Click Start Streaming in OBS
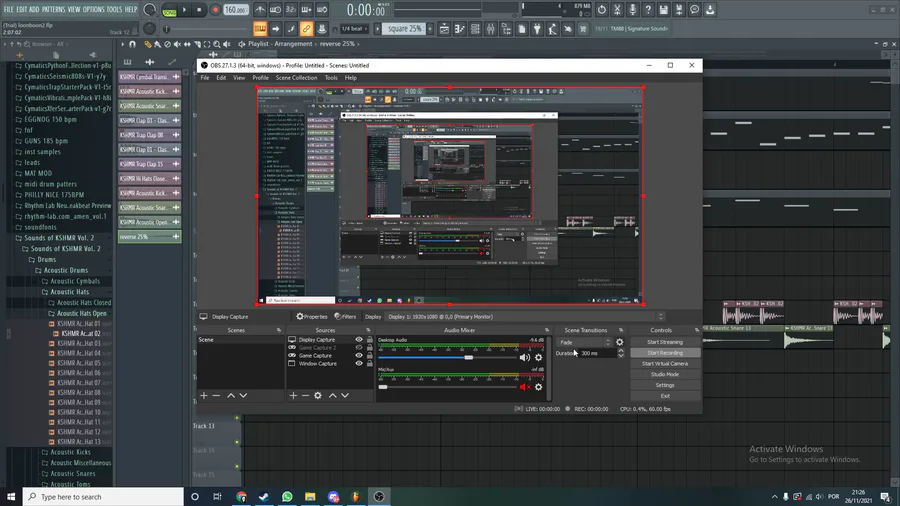 [x=665, y=342]
